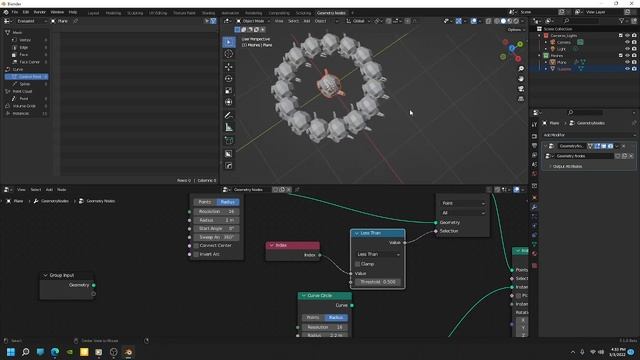This screenshot has height=360, width=640.
Task: Remove the GeometryNodes modifier with X icon
Action: 623,146
